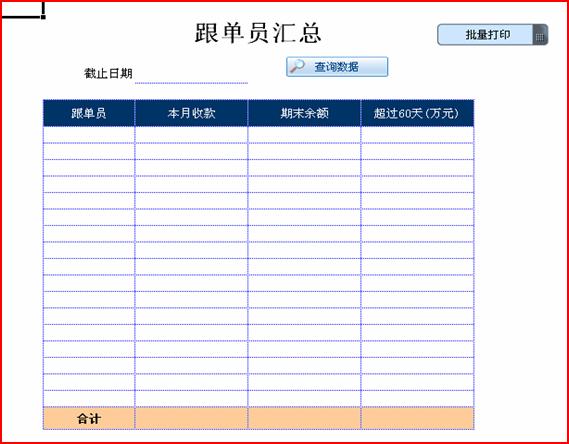Select first empty cell under 期末余额

coord(304,135)
